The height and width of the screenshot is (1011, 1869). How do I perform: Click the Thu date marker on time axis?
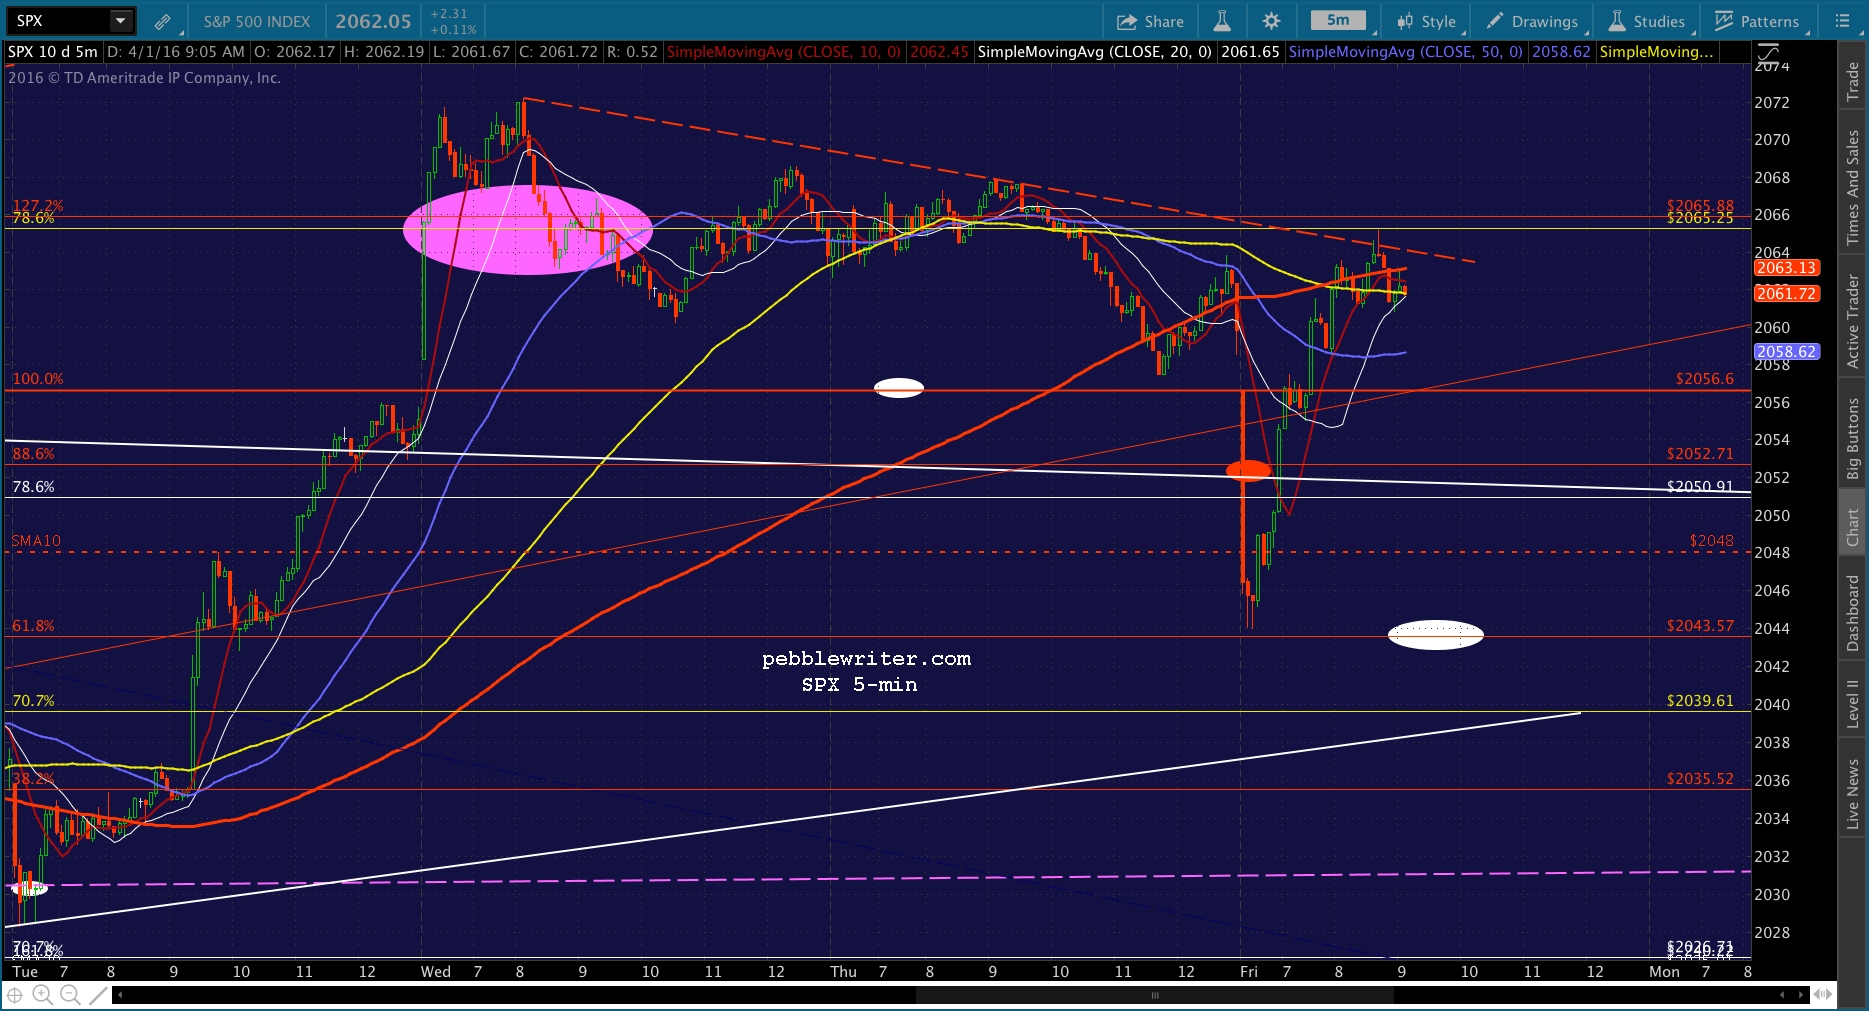[844, 972]
